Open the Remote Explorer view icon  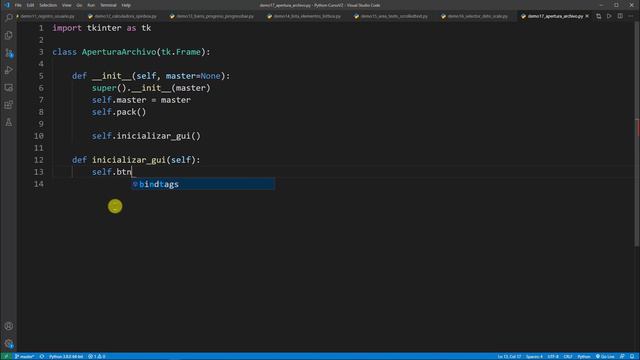[9, 87]
